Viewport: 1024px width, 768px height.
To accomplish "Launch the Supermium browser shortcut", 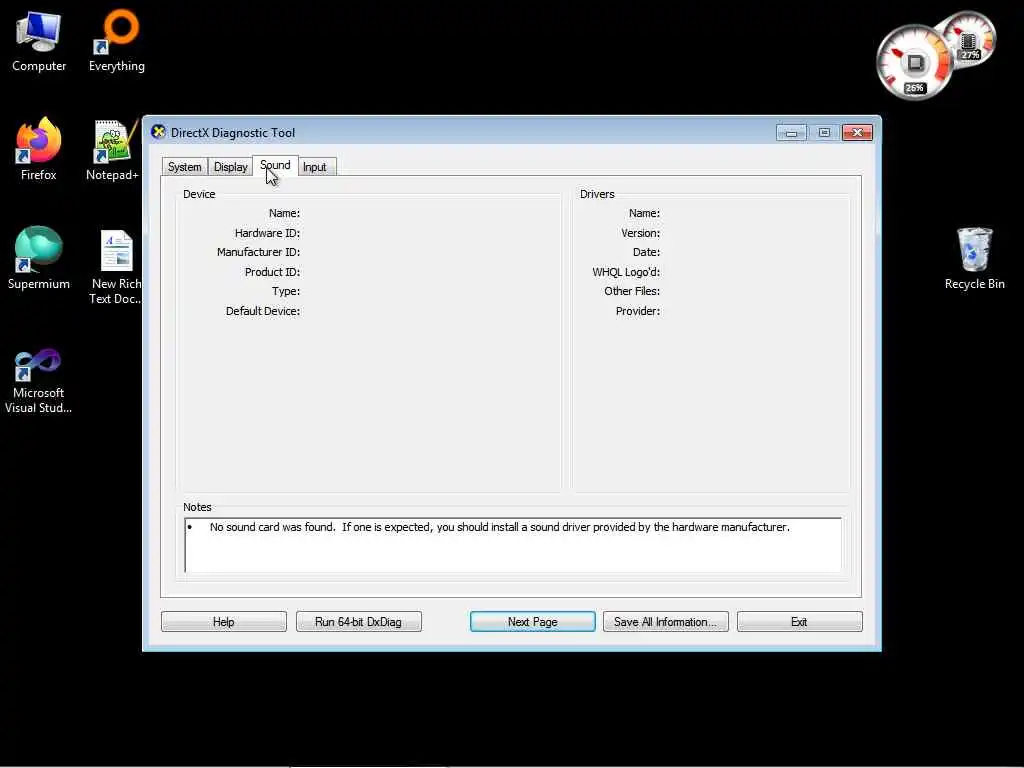I will [x=39, y=258].
